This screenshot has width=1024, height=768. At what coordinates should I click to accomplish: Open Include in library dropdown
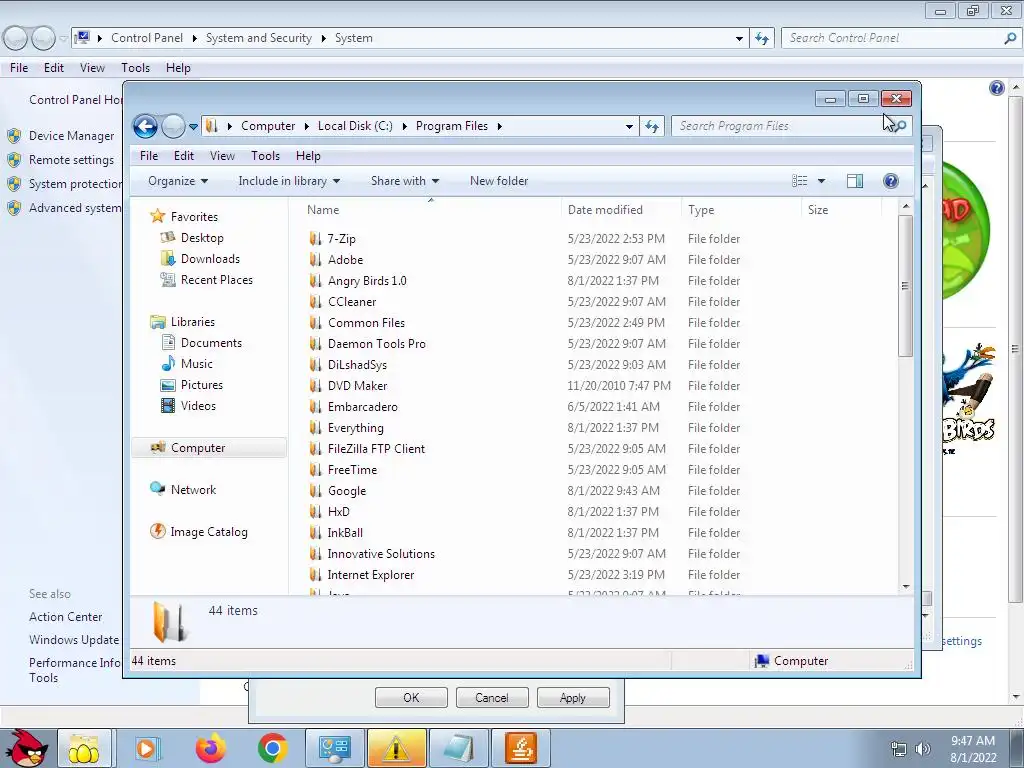click(x=289, y=181)
